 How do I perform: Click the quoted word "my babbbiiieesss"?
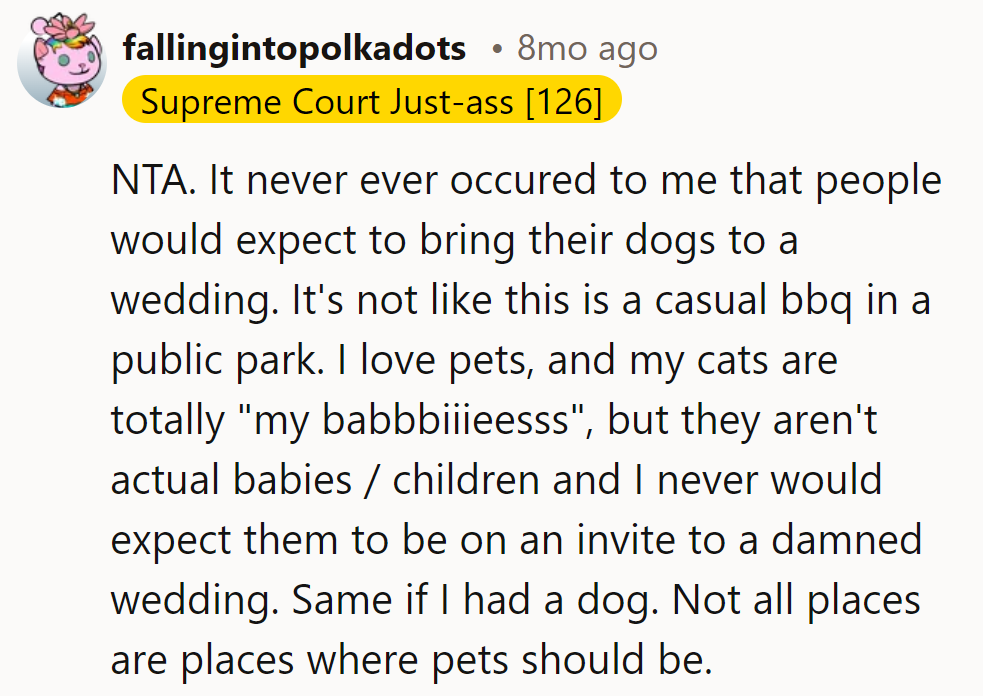pyautogui.click(x=421, y=421)
